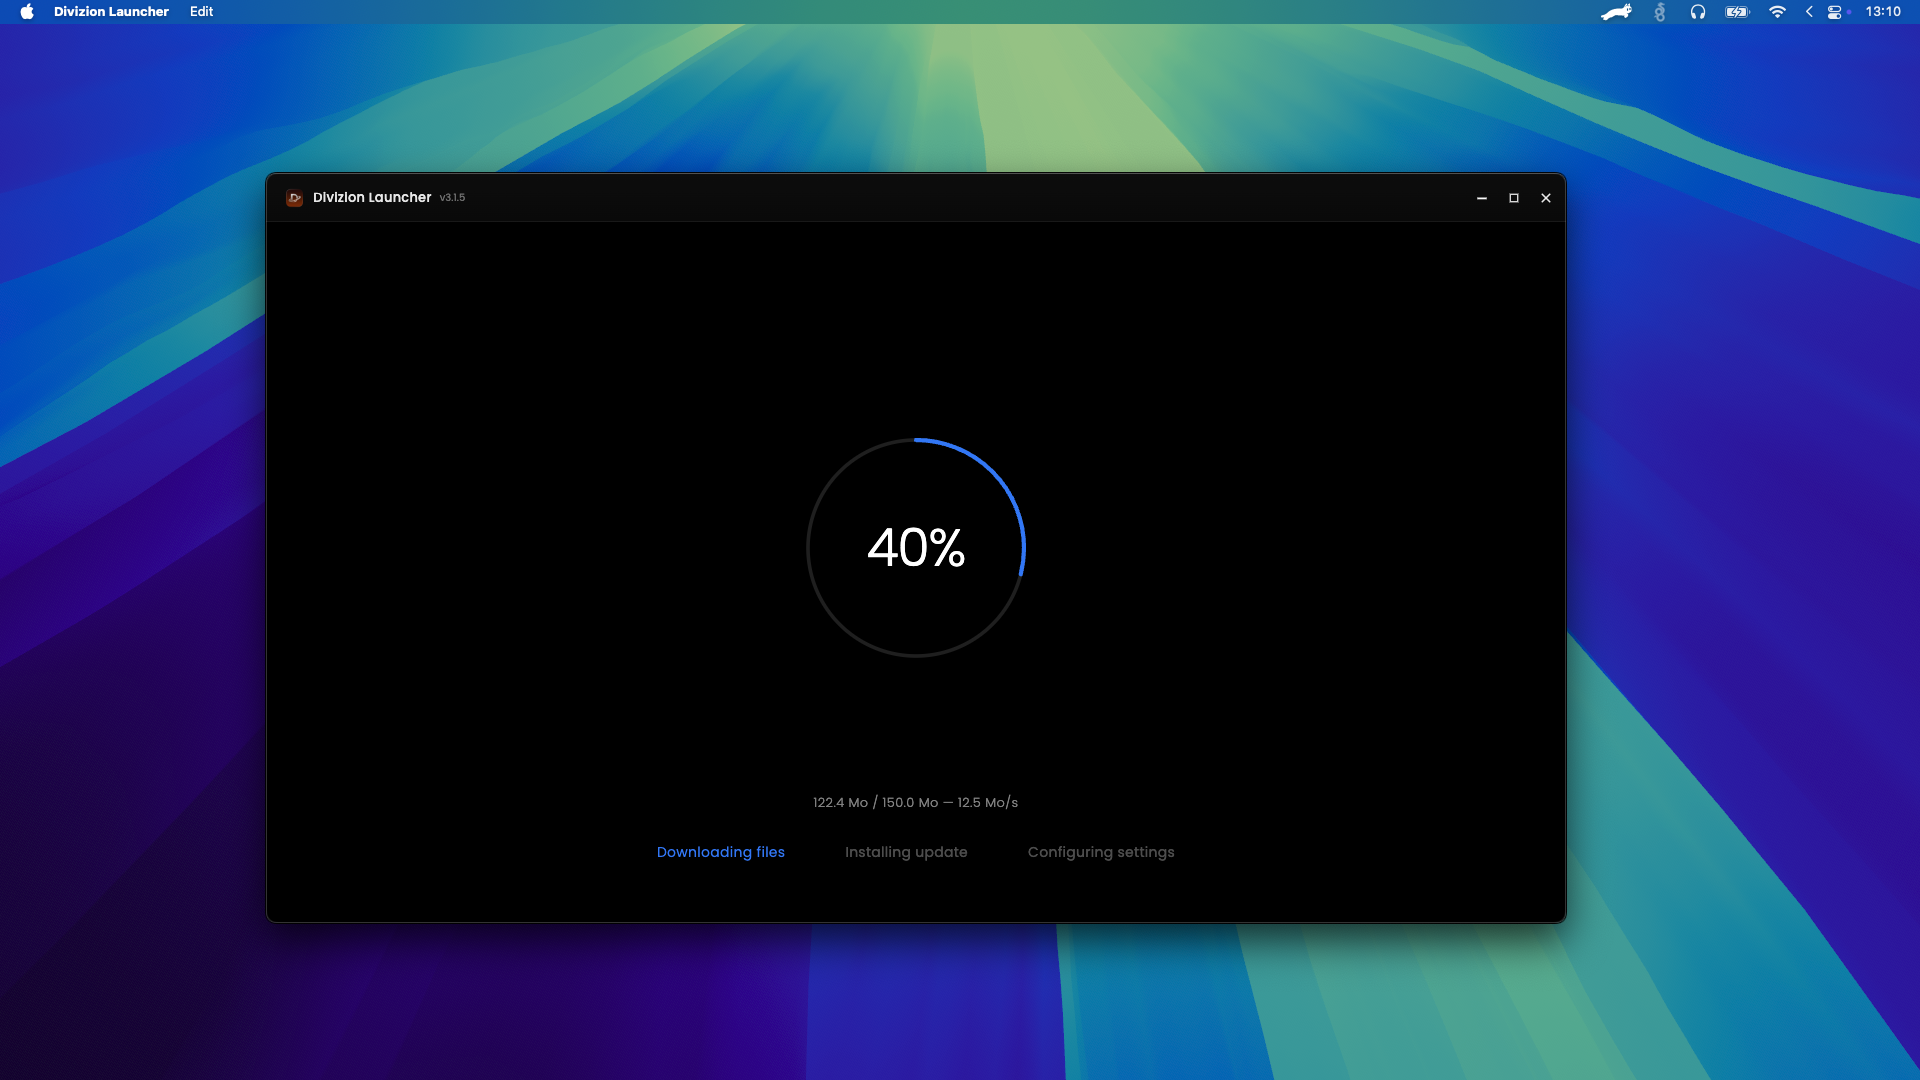The image size is (1920, 1080).
Task: Select the Downloading files step
Action: (720, 852)
